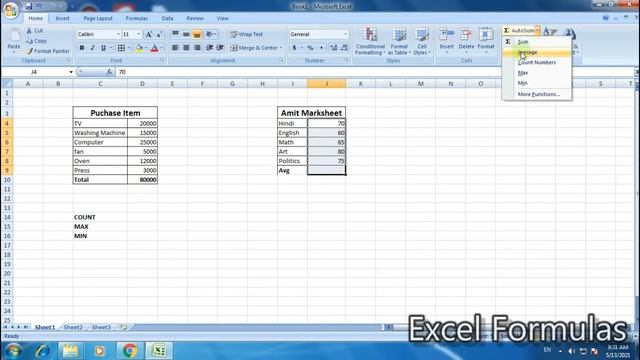640x360 pixels.
Task: Toggle top align
Action: (175, 34)
